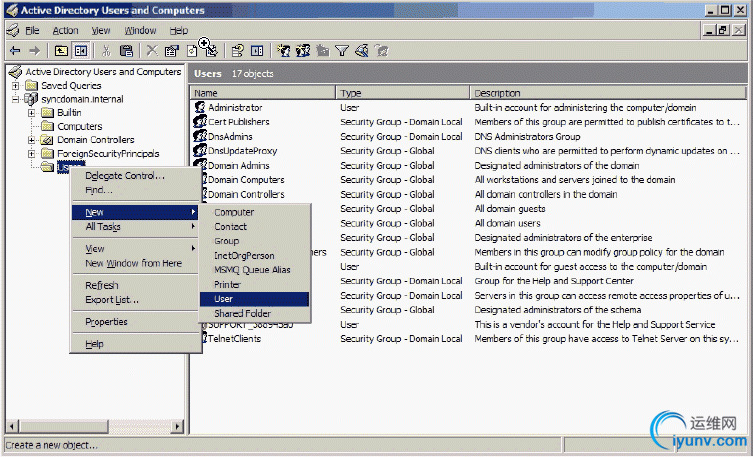Click the Properties toolbar icon
The height and width of the screenshot is (457, 753).
click(171, 50)
